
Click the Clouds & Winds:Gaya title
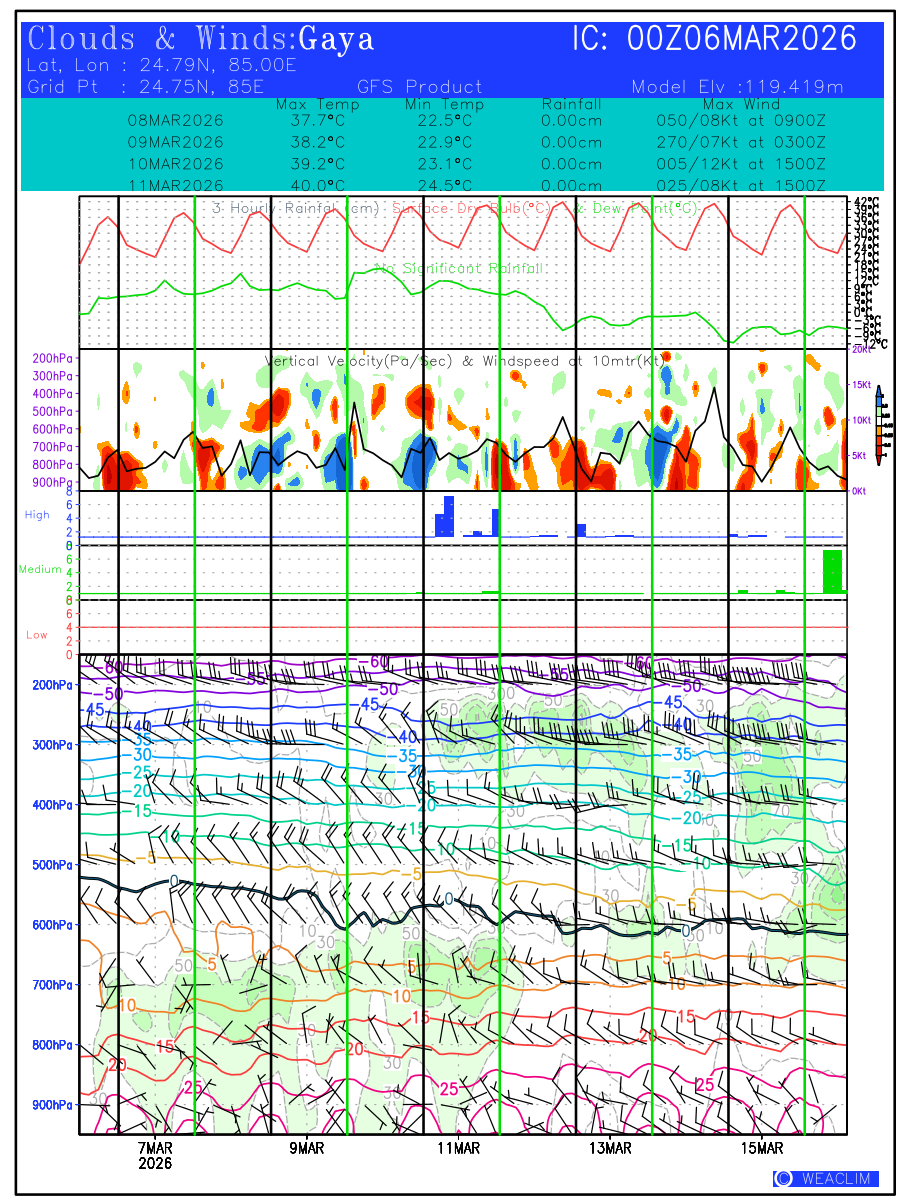tap(201, 39)
